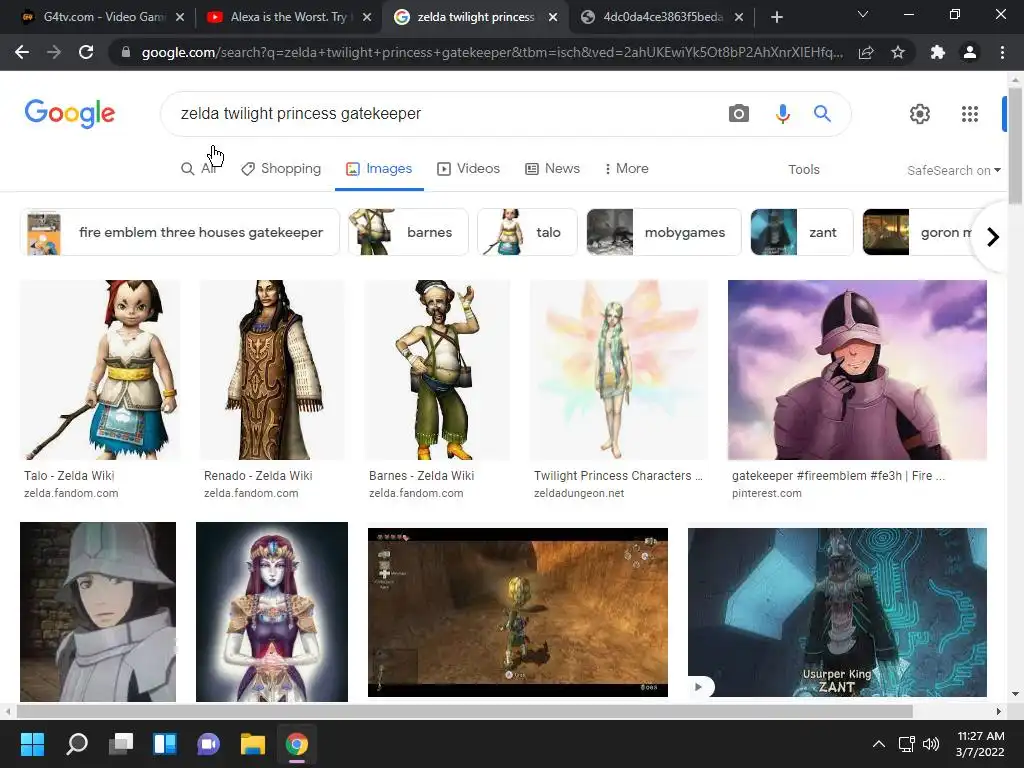Switch to Videos results

(x=468, y=168)
